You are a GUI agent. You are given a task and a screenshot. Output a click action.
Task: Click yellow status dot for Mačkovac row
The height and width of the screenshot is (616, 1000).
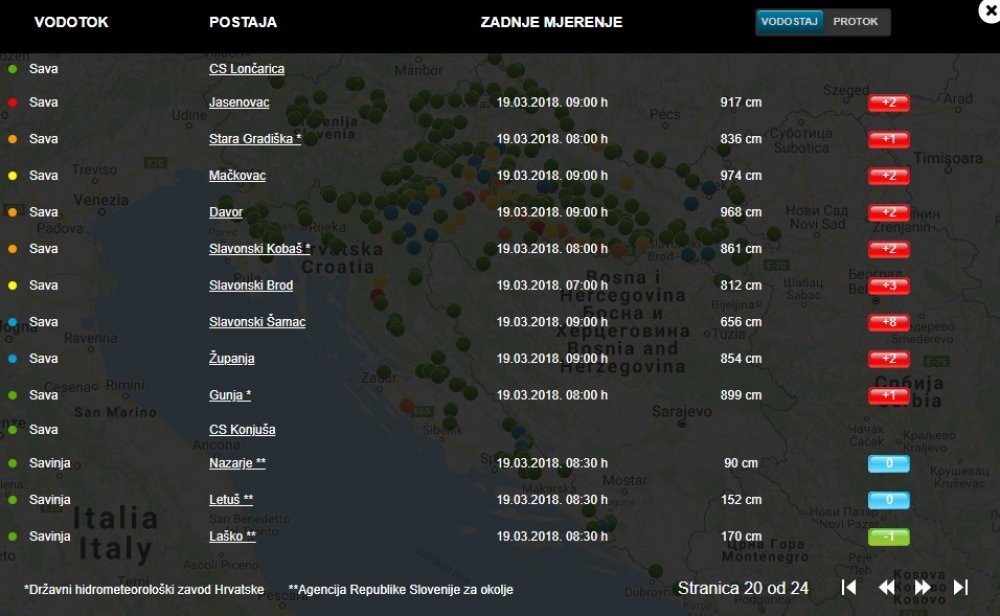tap(12, 175)
